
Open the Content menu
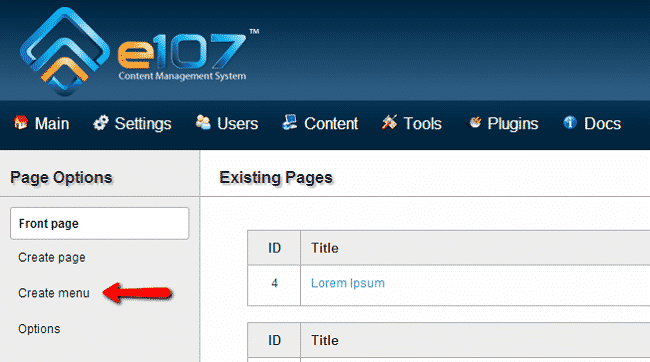(x=331, y=124)
